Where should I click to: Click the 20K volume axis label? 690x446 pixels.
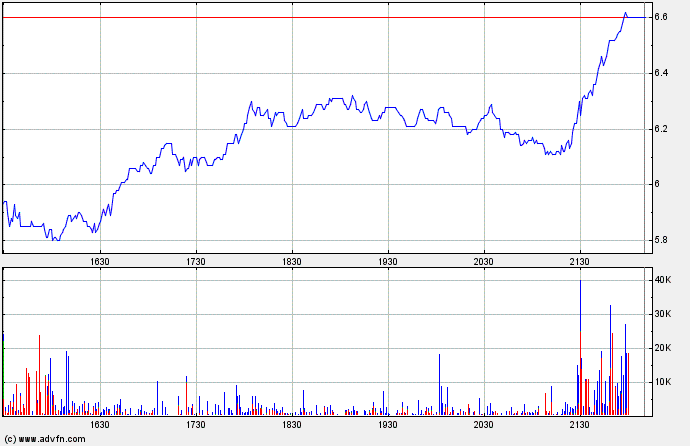pos(663,348)
